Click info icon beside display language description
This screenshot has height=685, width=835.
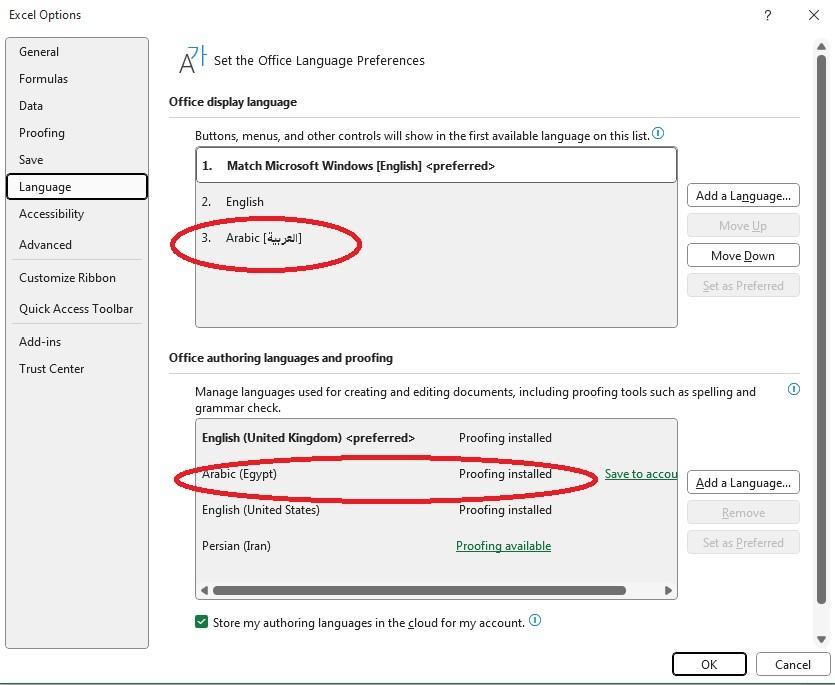click(x=658, y=133)
